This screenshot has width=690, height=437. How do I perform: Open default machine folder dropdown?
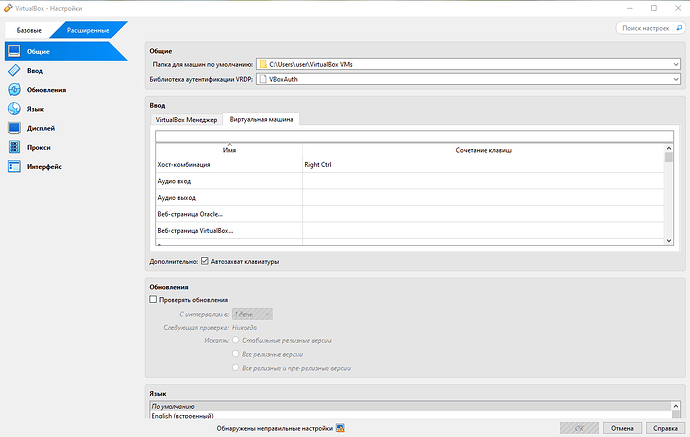click(676, 64)
